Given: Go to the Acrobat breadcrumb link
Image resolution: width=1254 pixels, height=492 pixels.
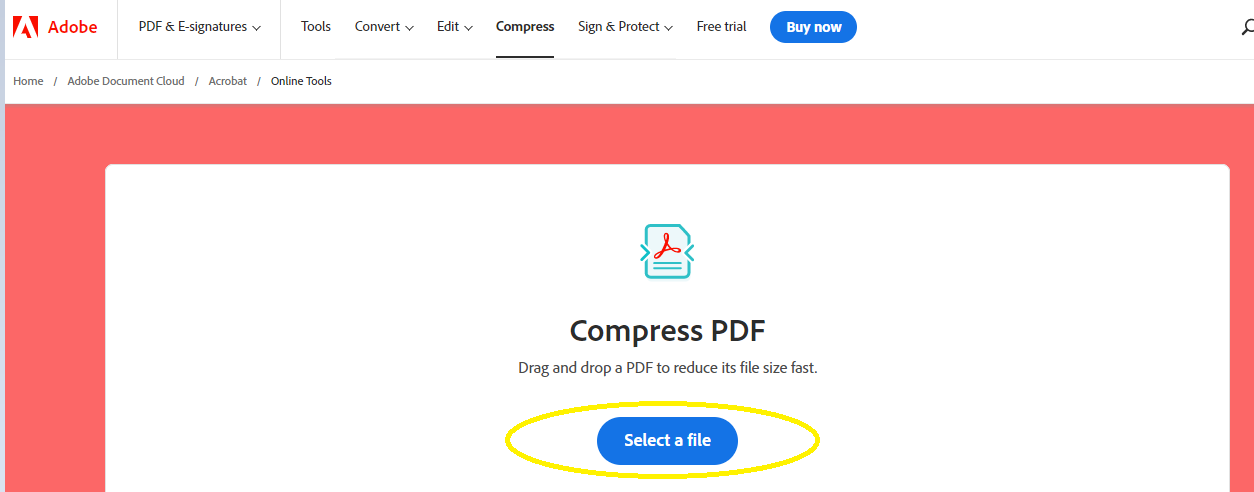Looking at the screenshot, I should (228, 81).
